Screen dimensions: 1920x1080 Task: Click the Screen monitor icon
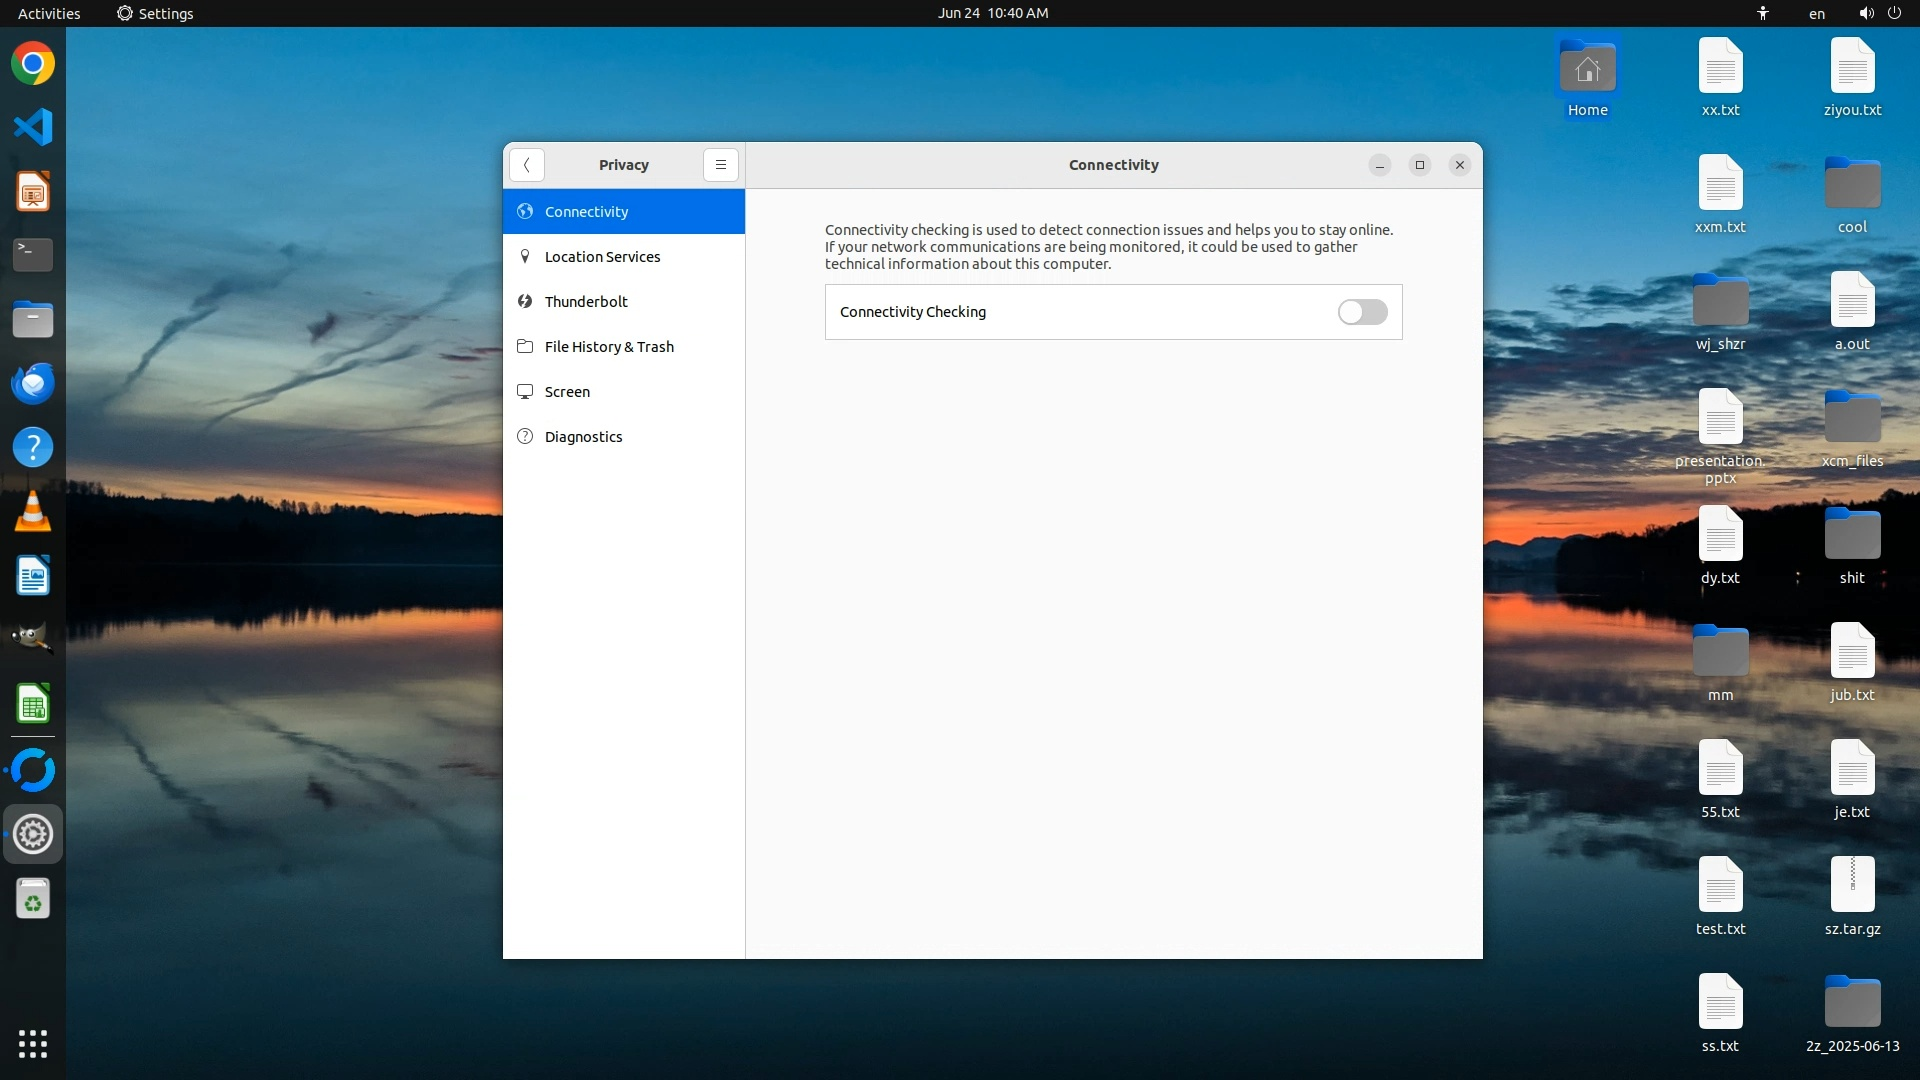[x=525, y=391]
